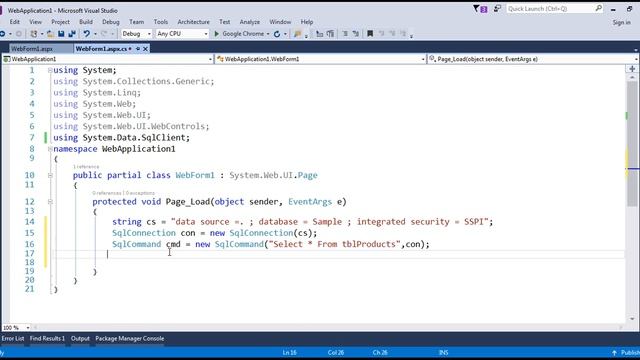Open the active documents list dropdown arrow
The height and width of the screenshot is (360, 640).
click(636, 49)
